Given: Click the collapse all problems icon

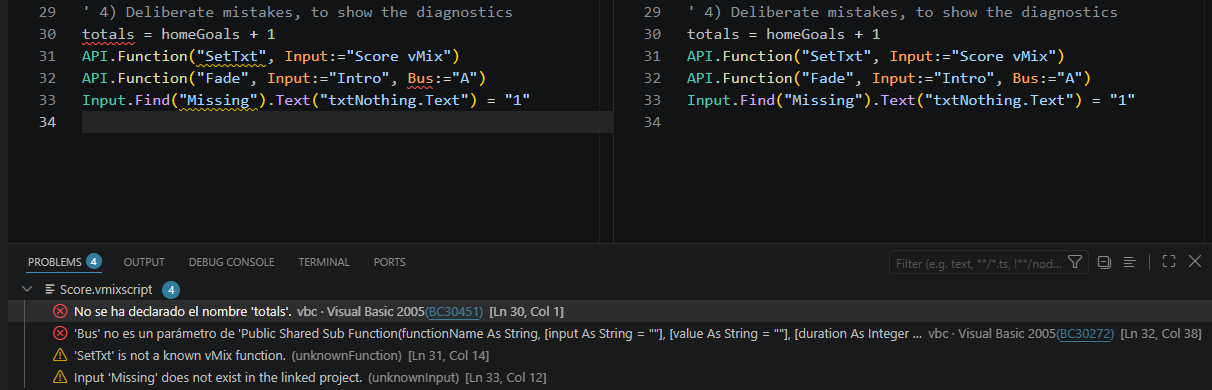Looking at the screenshot, I should click(1104, 262).
